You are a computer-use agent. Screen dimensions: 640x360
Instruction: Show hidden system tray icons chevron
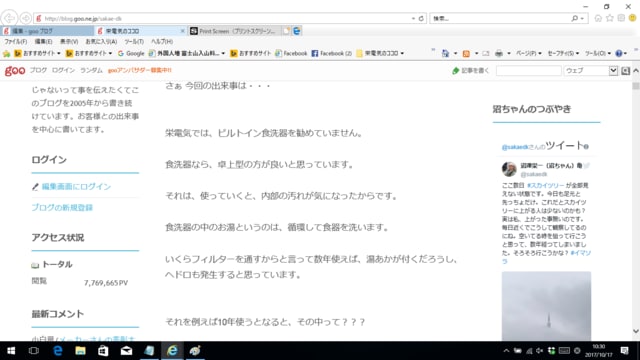(x=506, y=351)
